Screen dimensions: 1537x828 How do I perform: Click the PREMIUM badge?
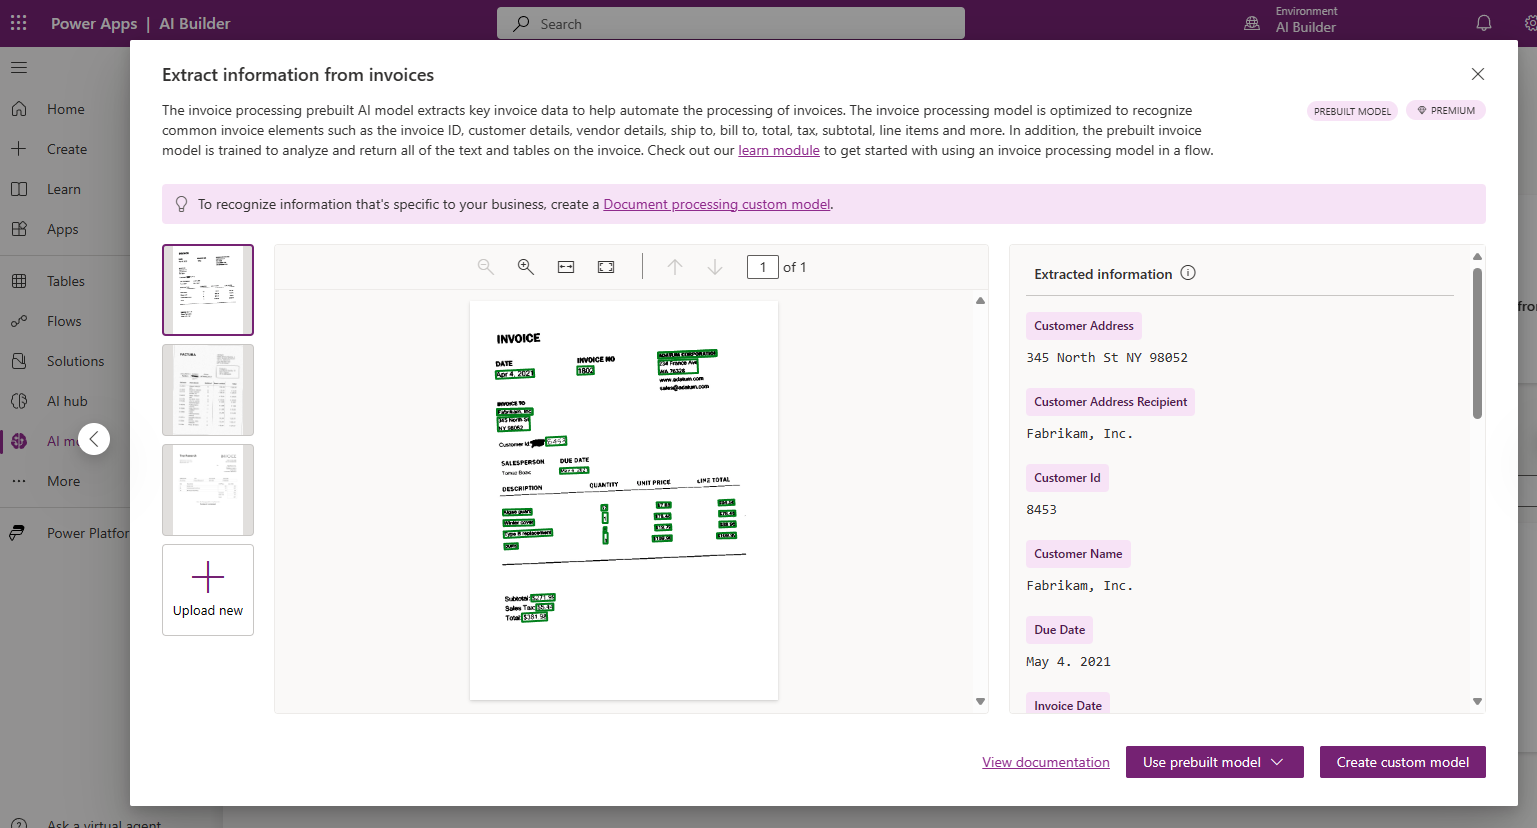point(1446,110)
